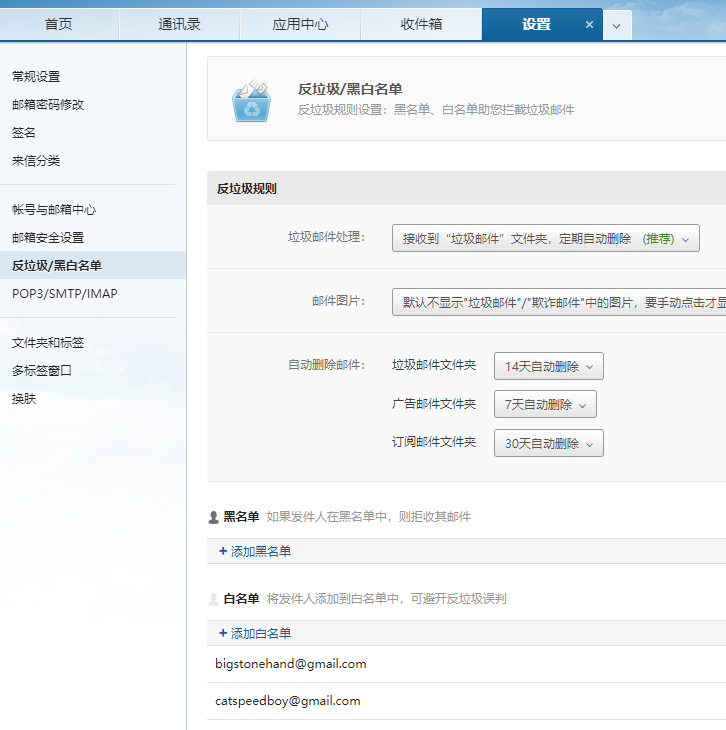The image size is (726, 730).
Task: Open 常规设置 in the sidebar
Action: 36,77
